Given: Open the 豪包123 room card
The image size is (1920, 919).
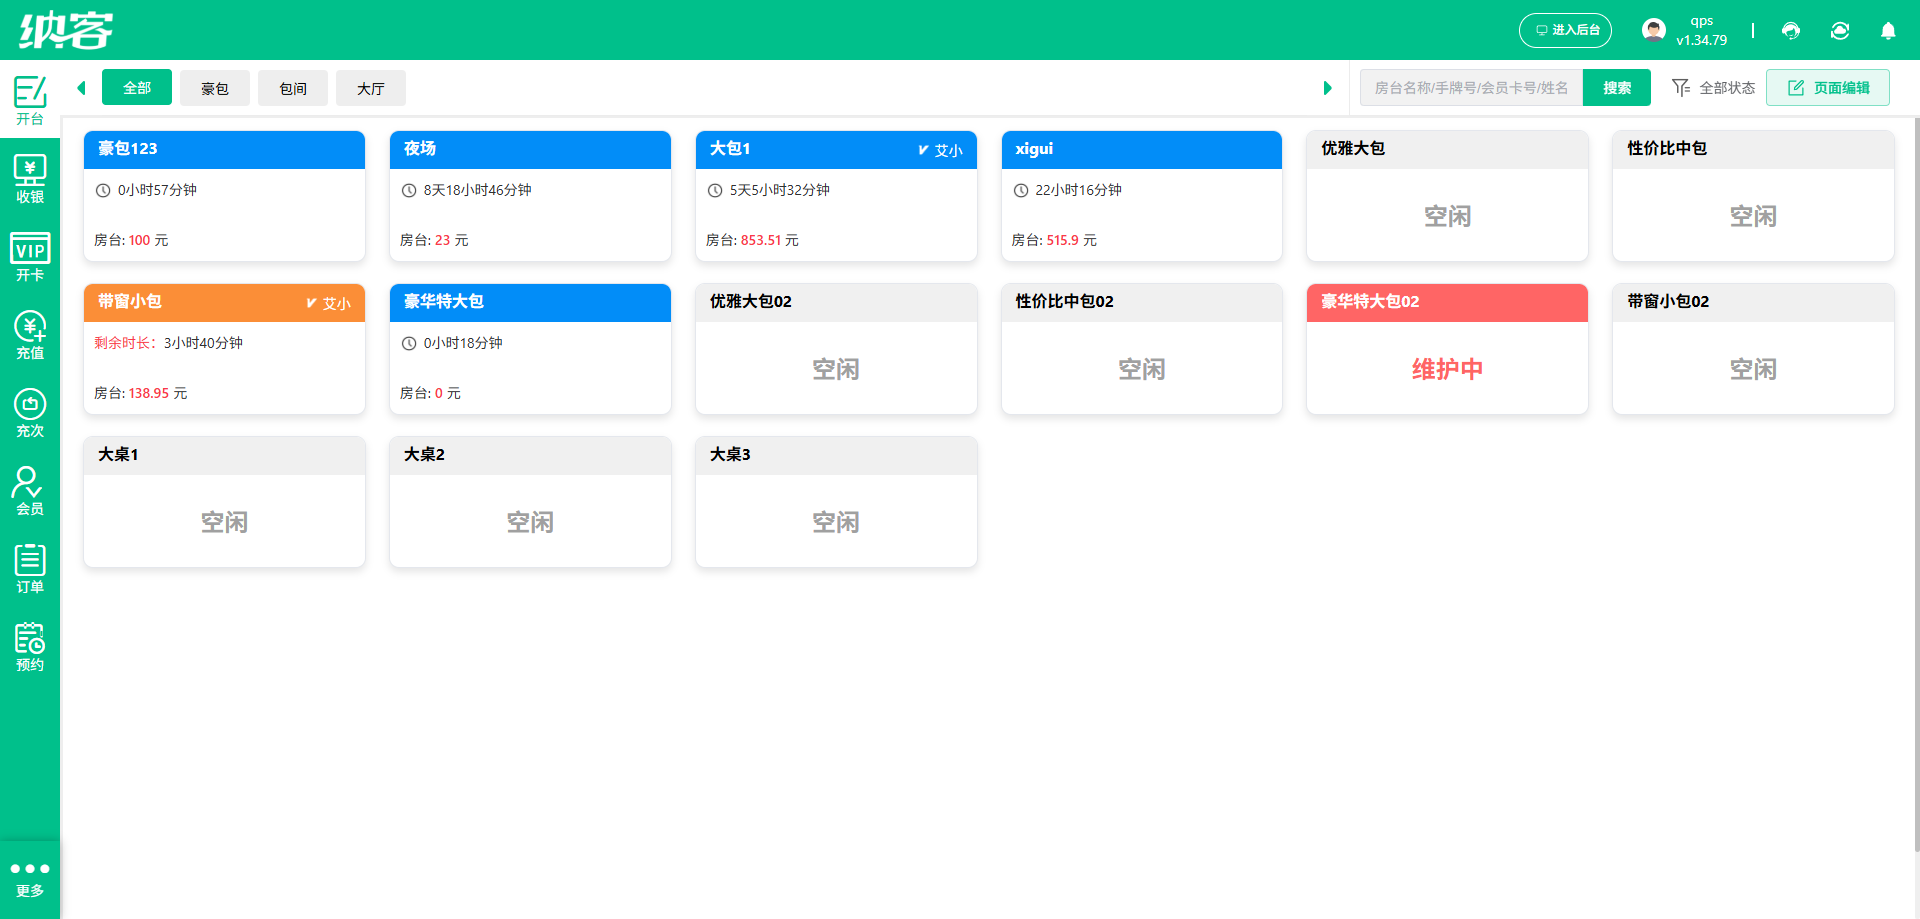Looking at the screenshot, I should point(224,196).
